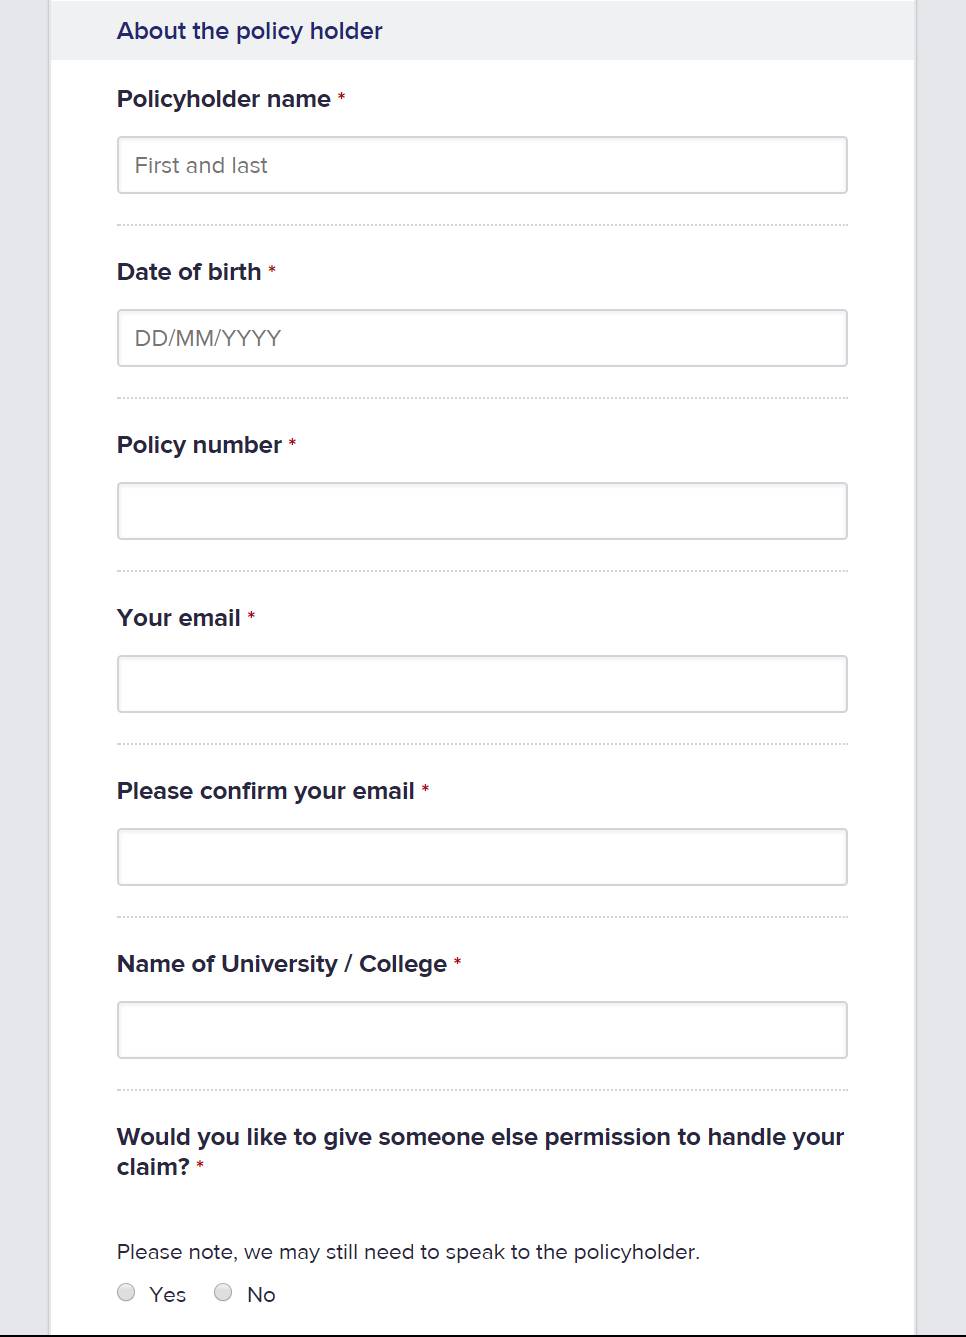Select the No radio button circle
The height and width of the screenshot is (1337, 966).
pyautogui.click(x=223, y=1292)
